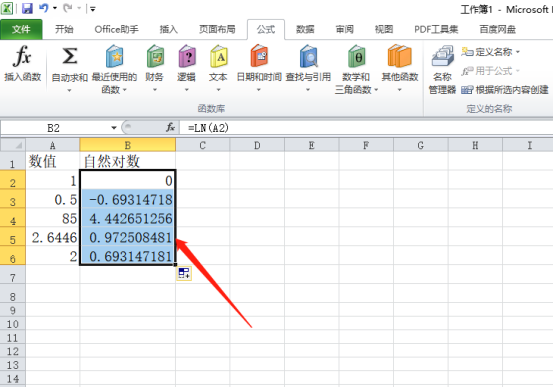The height and width of the screenshot is (388, 554).
Task: Select column B header
Action: point(128,145)
